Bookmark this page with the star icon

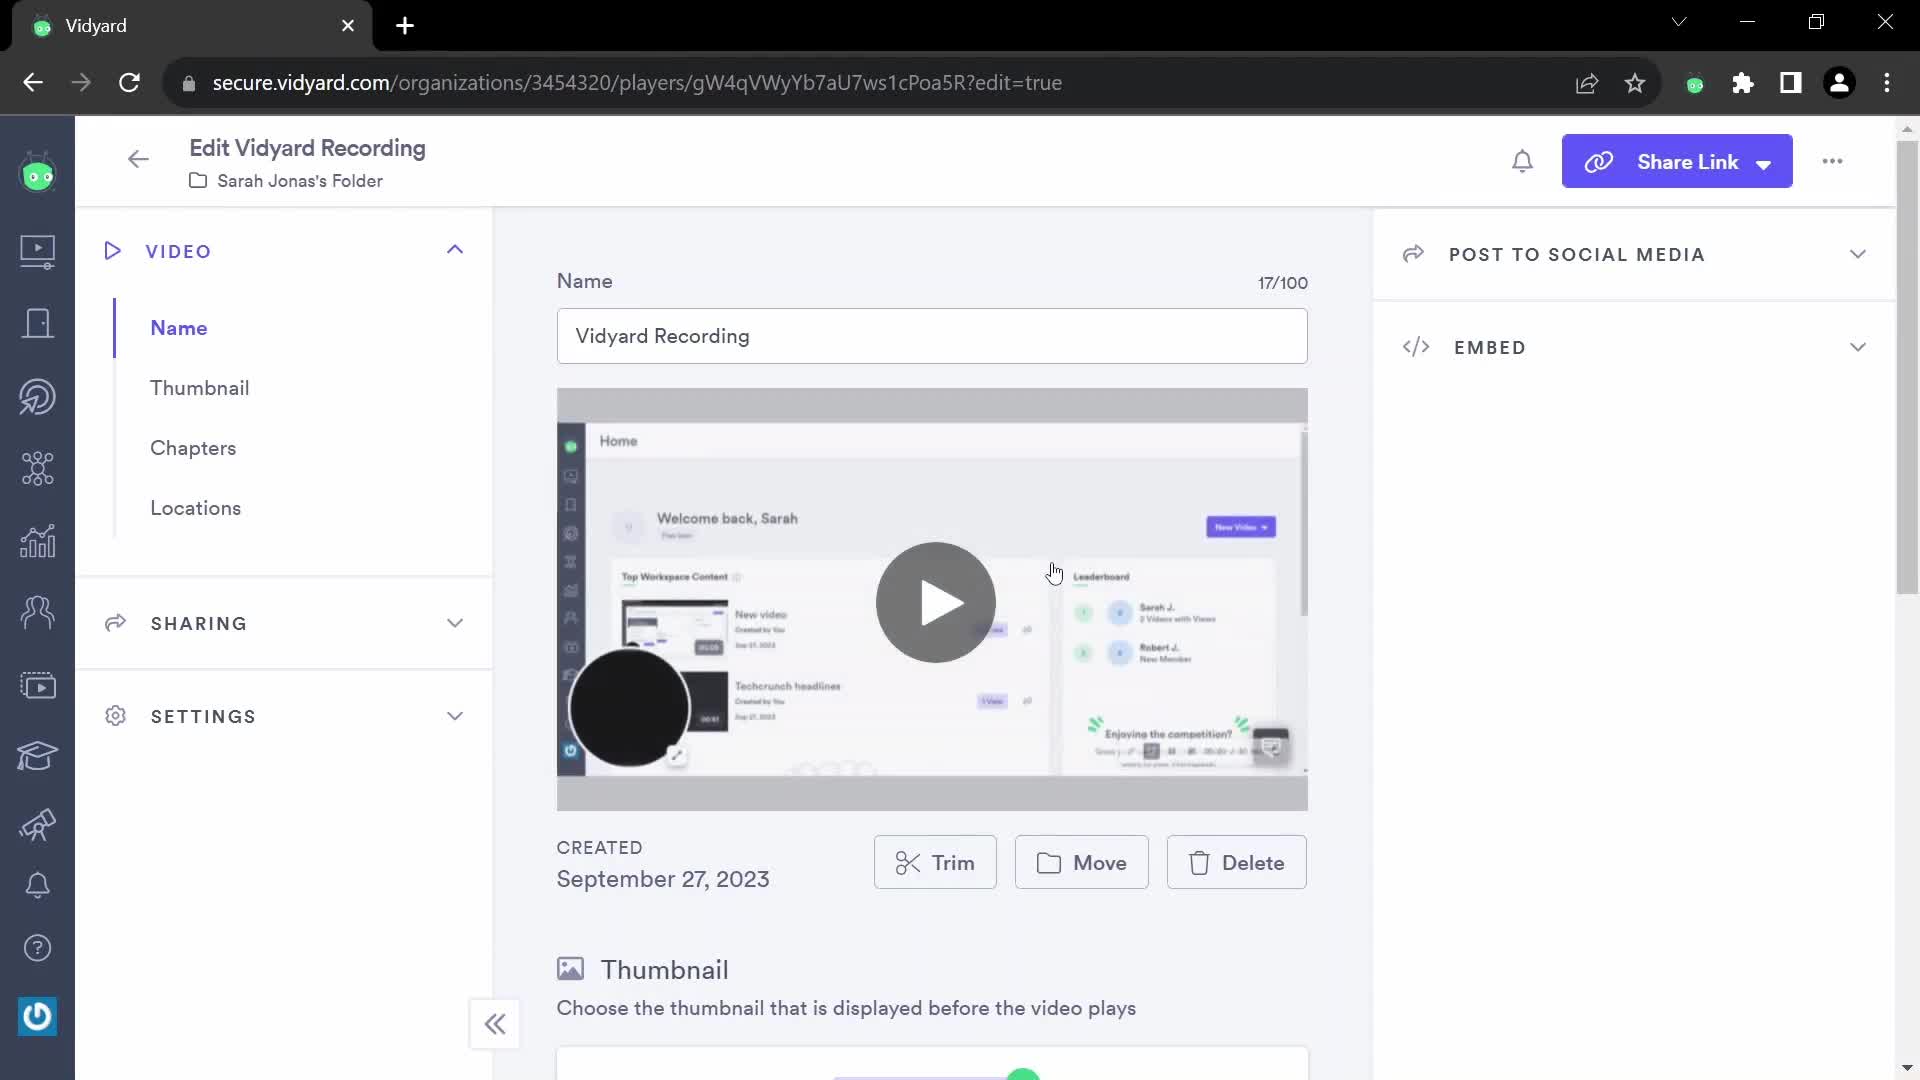click(1635, 83)
